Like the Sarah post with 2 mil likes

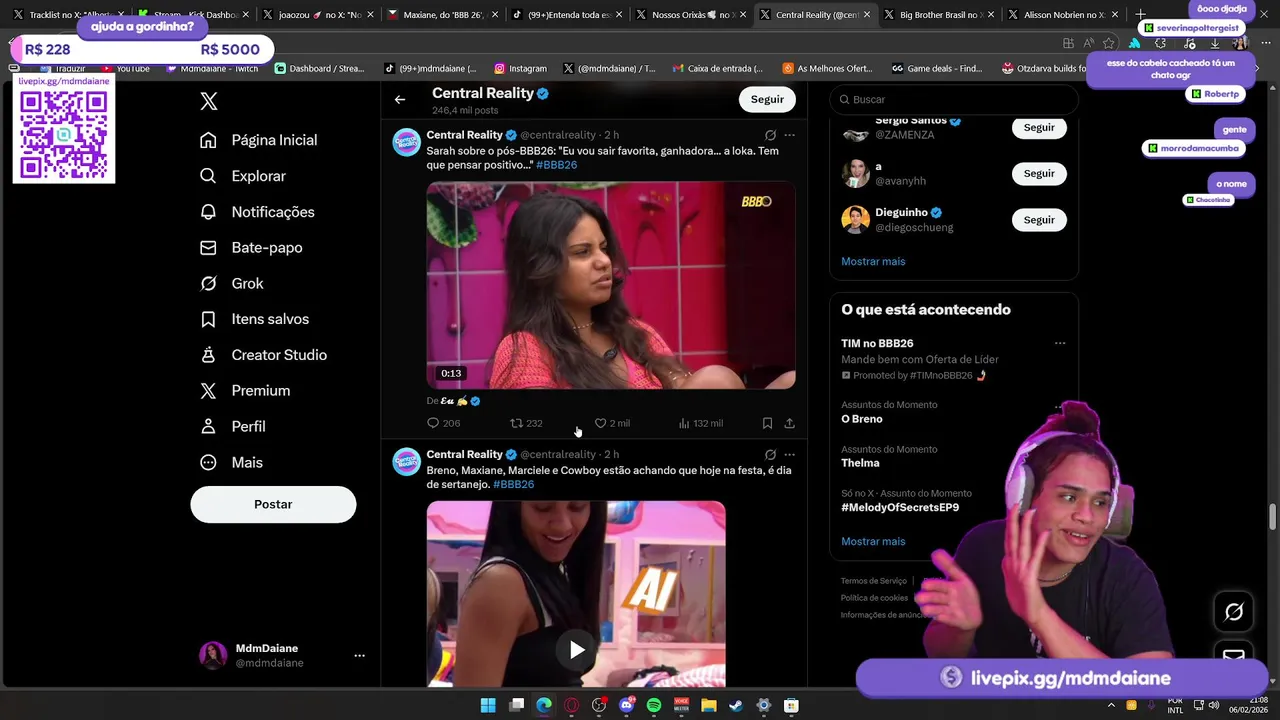(611, 423)
